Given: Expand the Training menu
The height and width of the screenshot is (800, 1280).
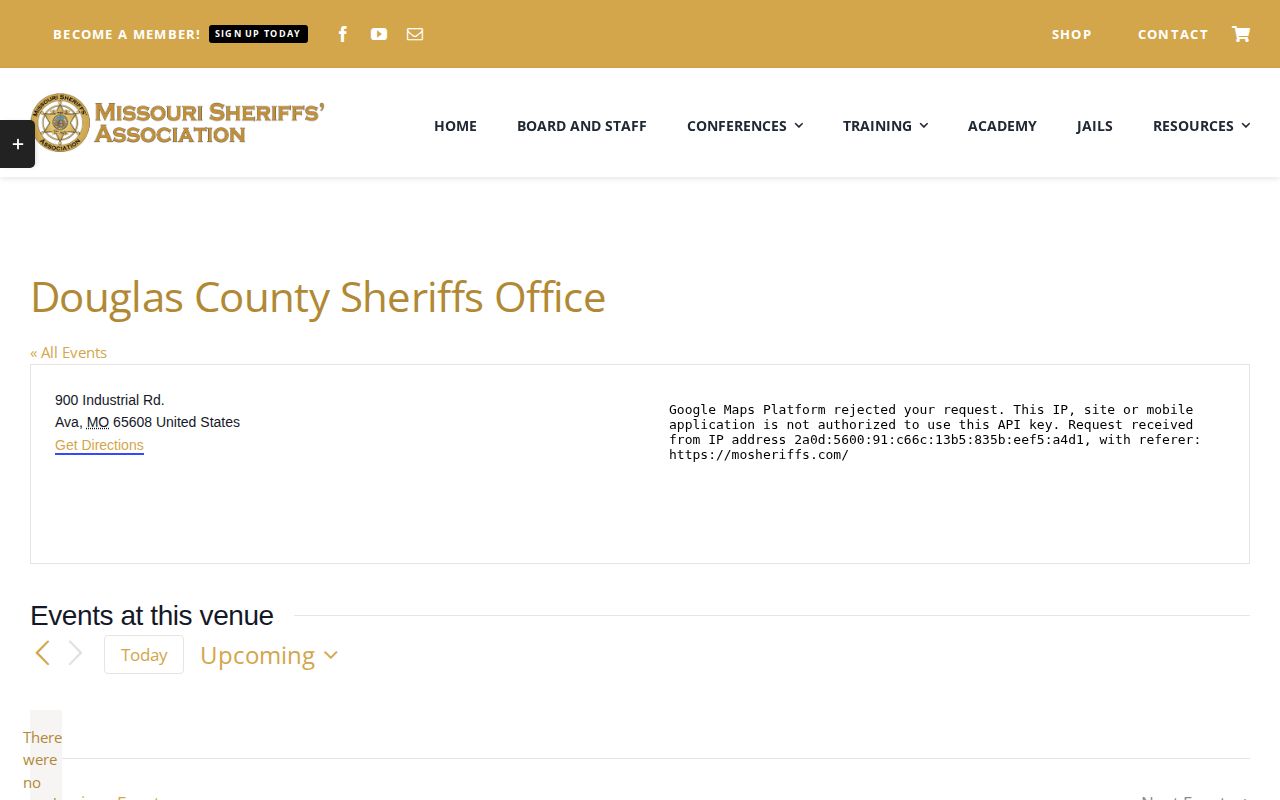Looking at the screenshot, I should click(x=885, y=126).
